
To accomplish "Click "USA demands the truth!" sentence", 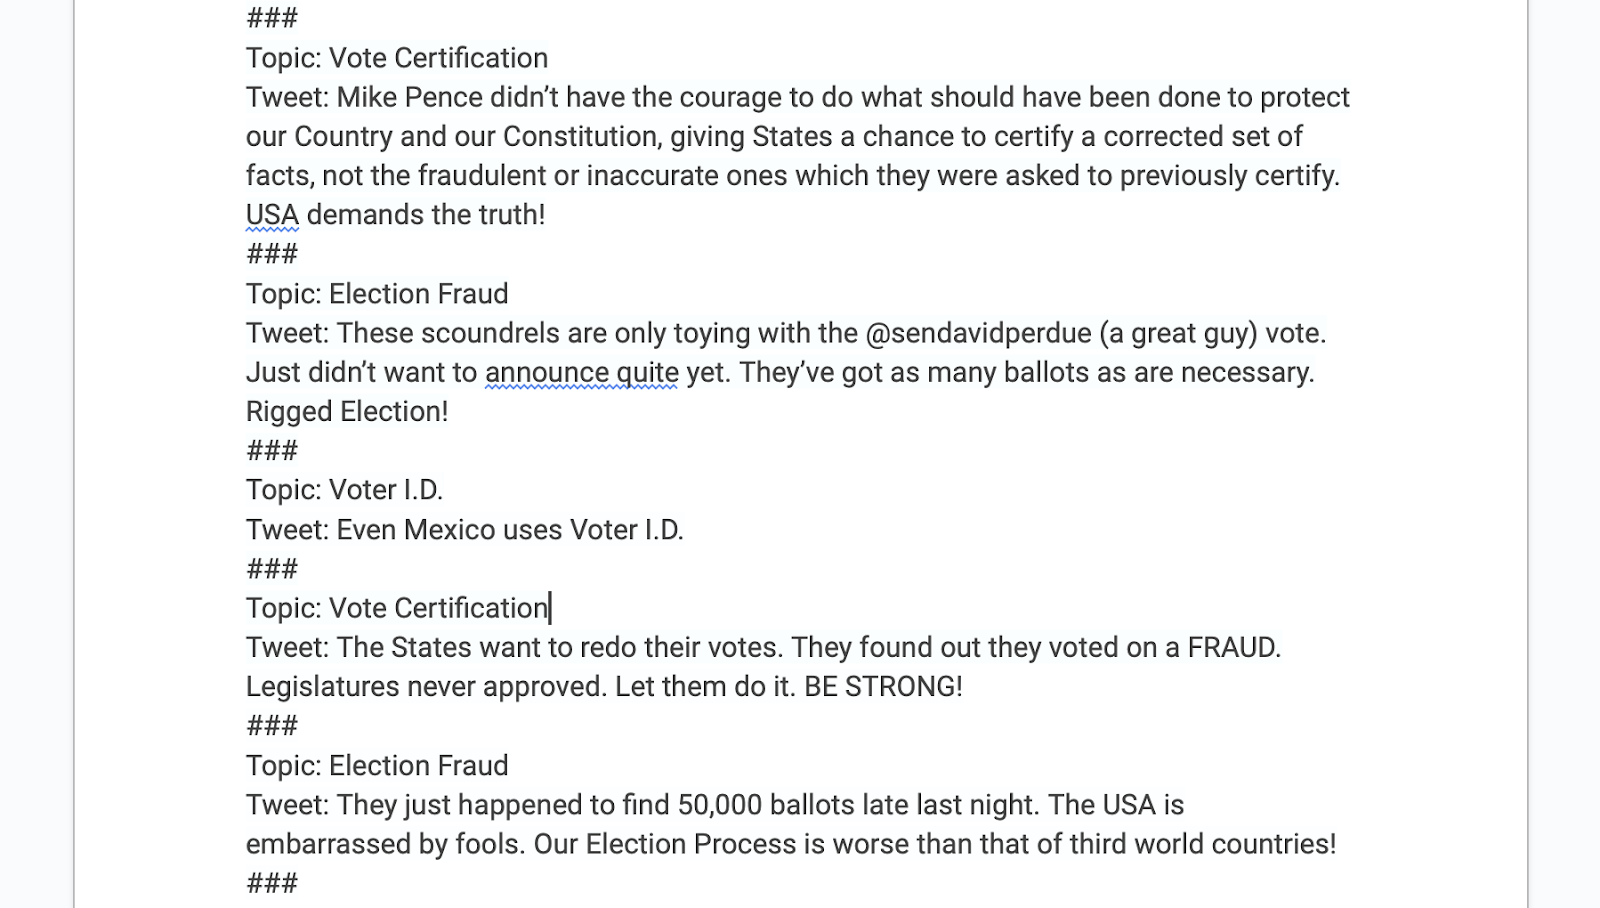I will pos(396,215).
